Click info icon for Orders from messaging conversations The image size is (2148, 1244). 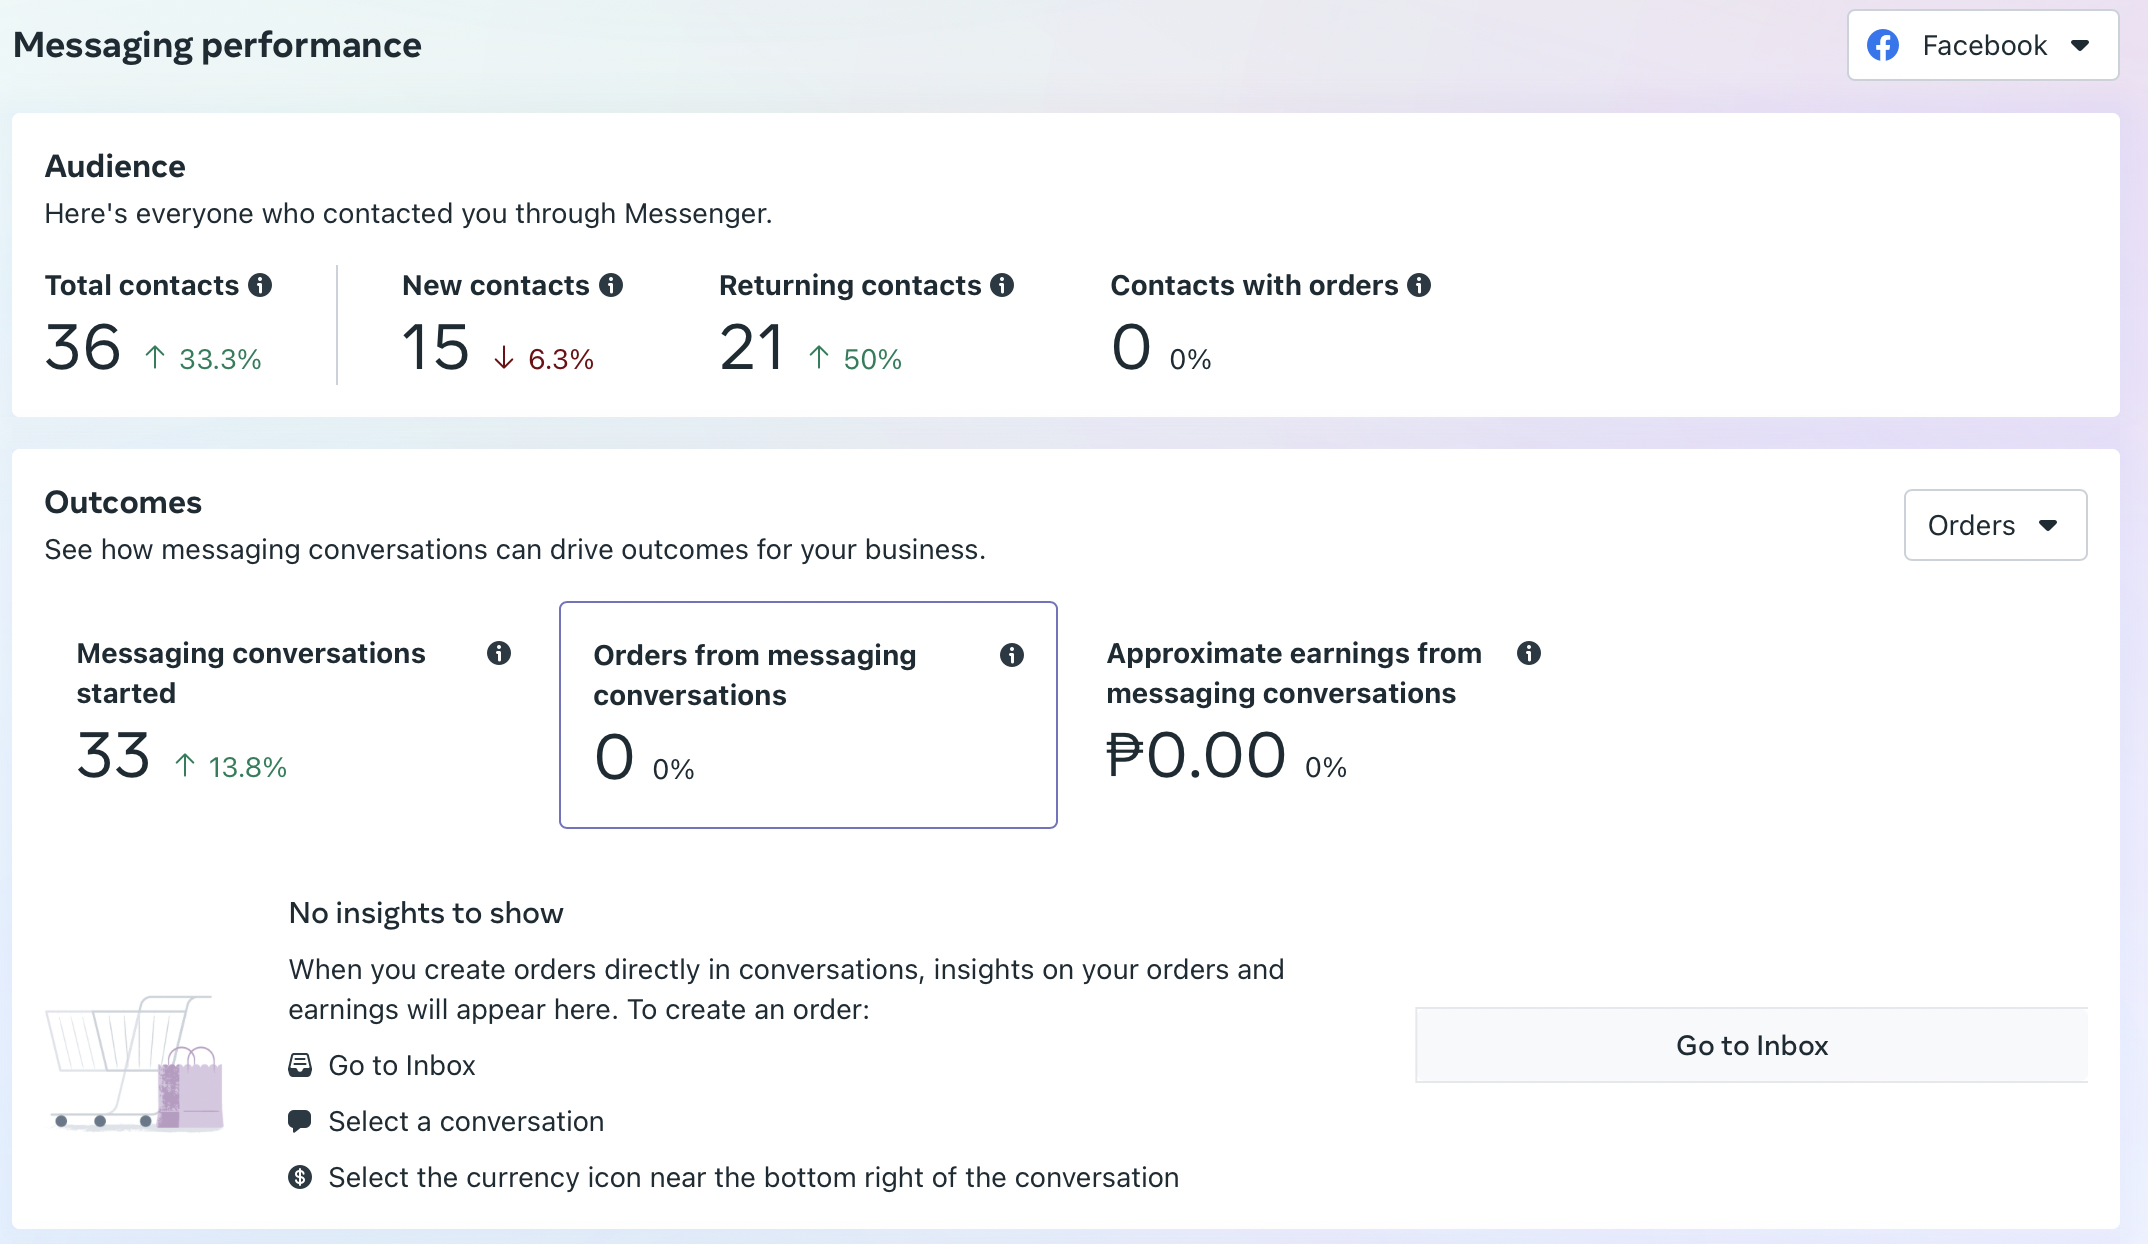click(x=1012, y=655)
